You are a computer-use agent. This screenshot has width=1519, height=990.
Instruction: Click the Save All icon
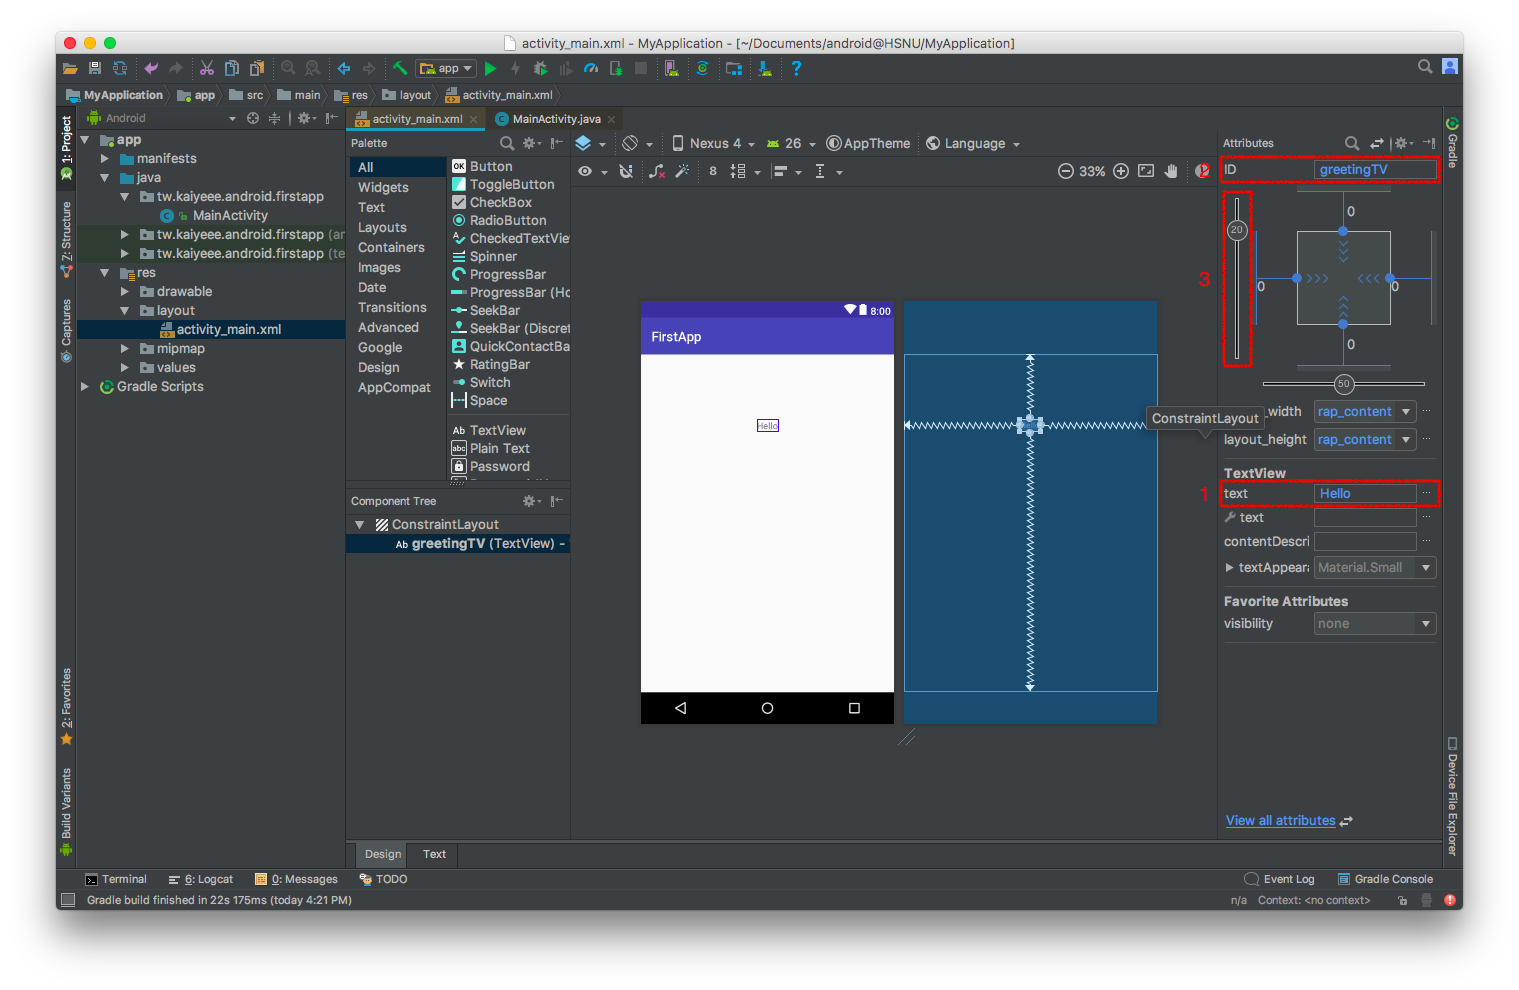pos(95,68)
